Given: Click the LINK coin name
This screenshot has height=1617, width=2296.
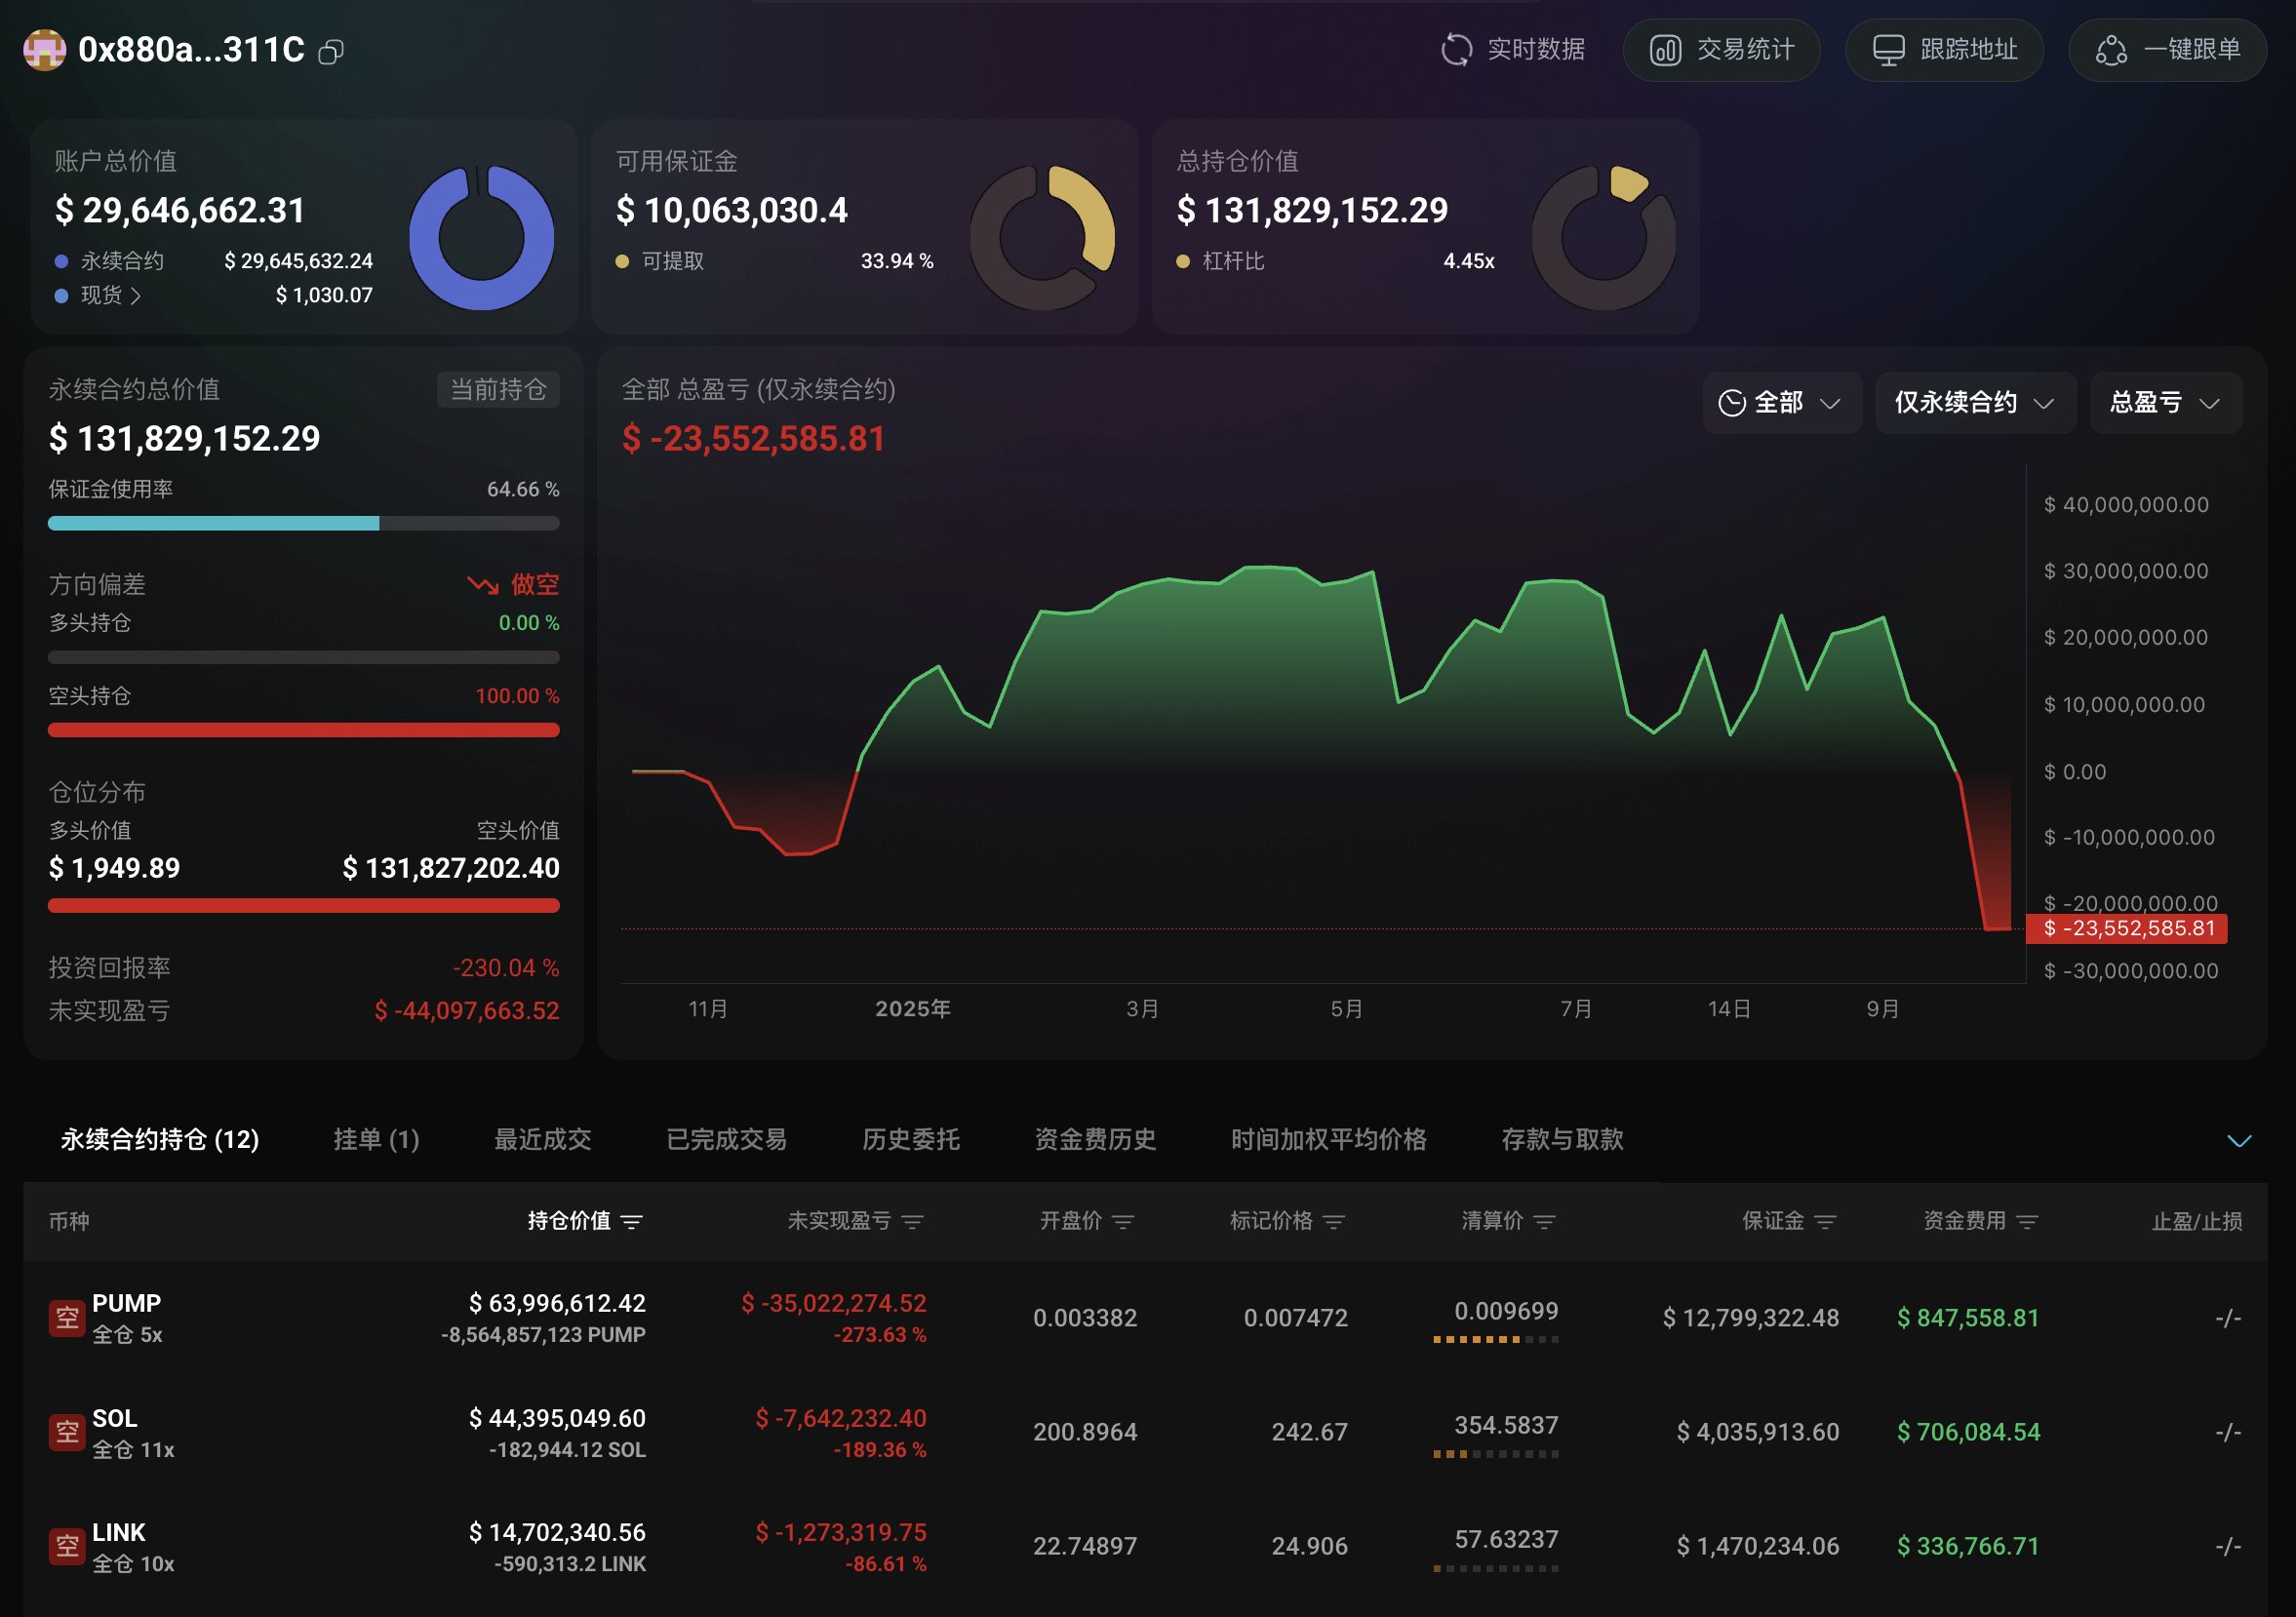Looking at the screenshot, I should pos(119,1532).
